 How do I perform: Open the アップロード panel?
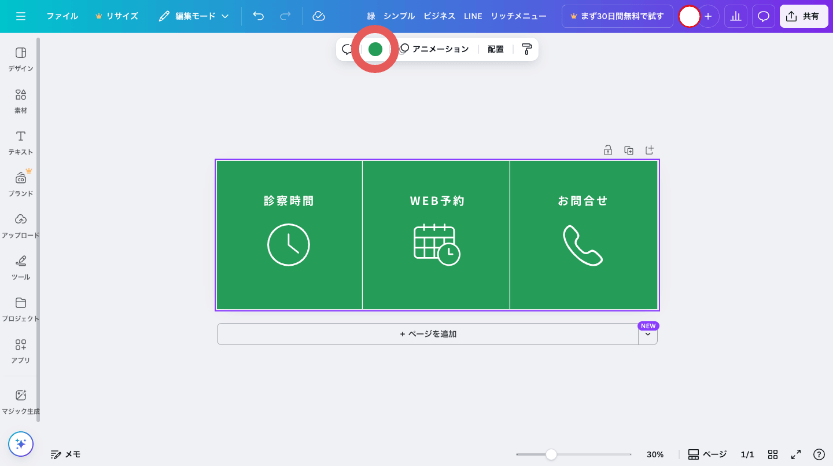coord(20,225)
